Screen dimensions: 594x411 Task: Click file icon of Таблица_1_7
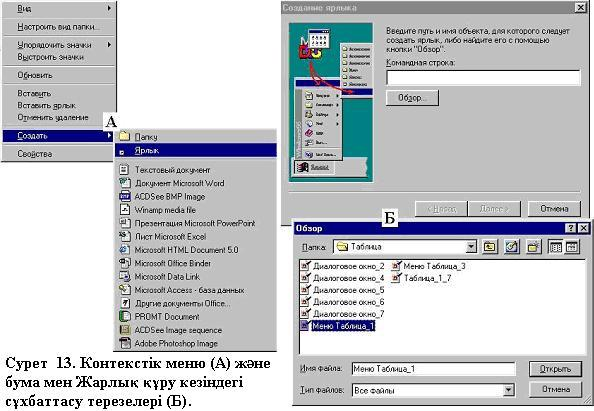(x=396, y=278)
